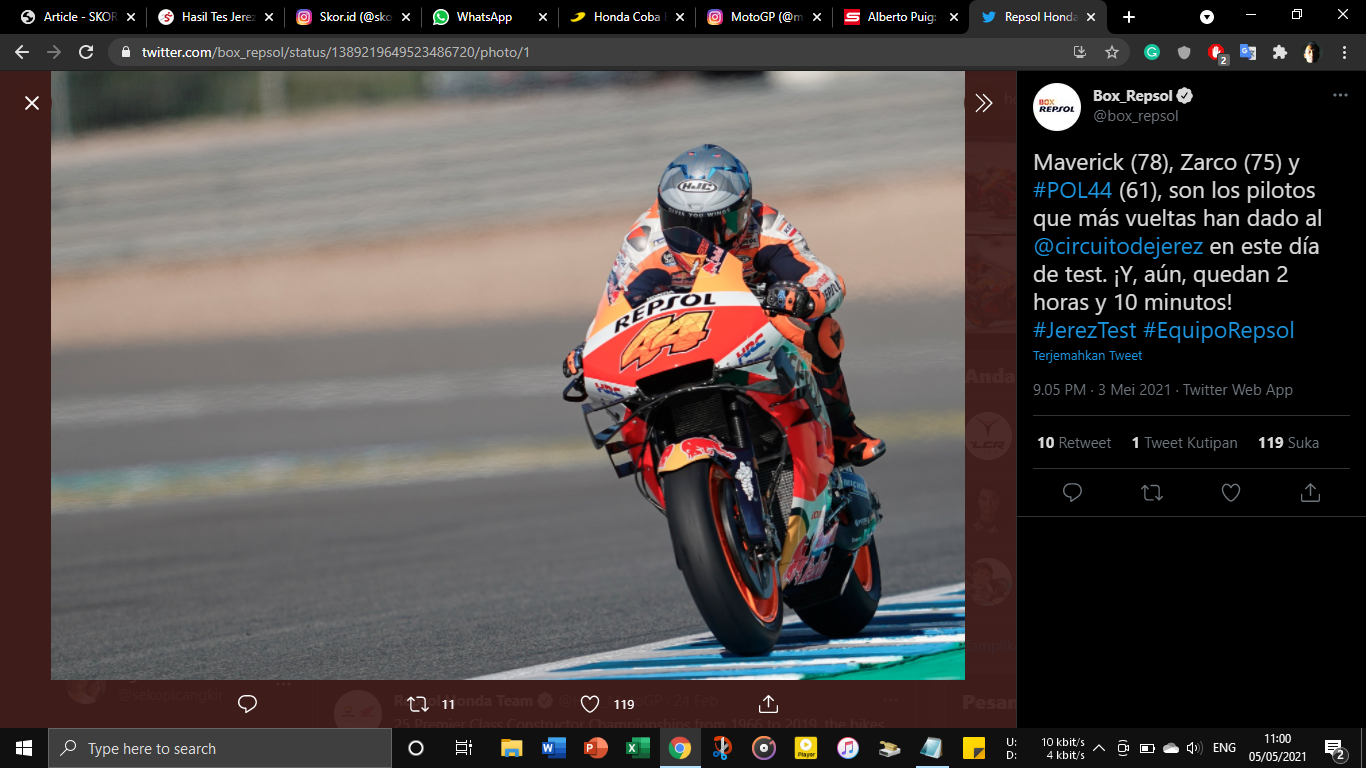This screenshot has height=768, width=1366.
Task: Open the Box_Repsol profile avatar
Action: pyautogui.click(x=1057, y=106)
